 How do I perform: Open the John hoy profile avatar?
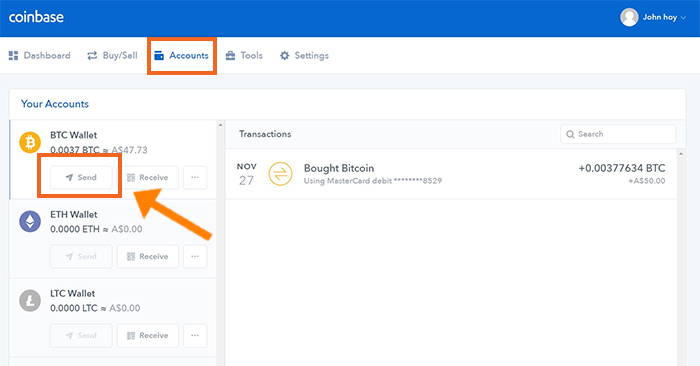click(x=629, y=17)
